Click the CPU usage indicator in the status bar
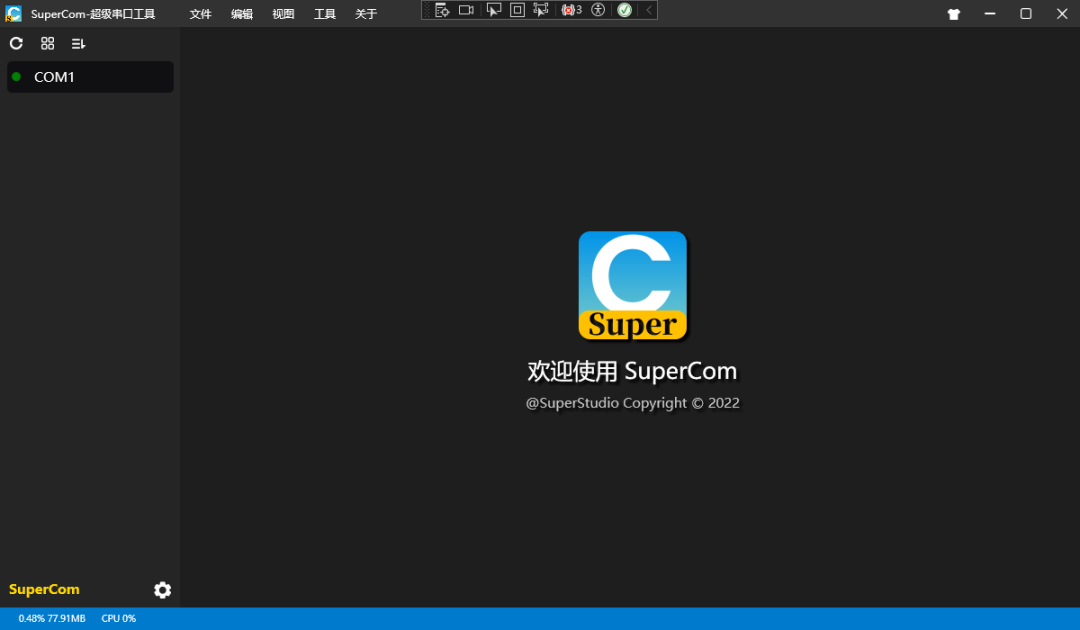The image size is (1080, 630). click(x=118, y=618)
